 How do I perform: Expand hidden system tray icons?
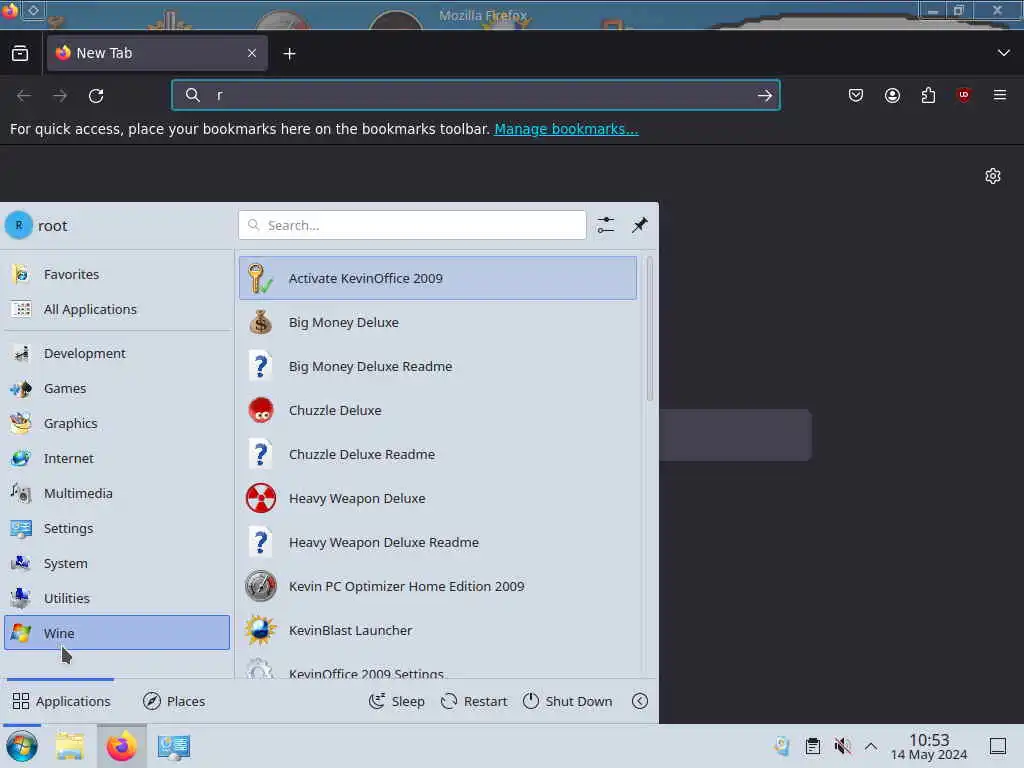pos(871,746)
